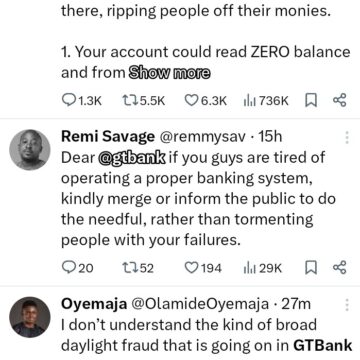
Task: Open Remi Savage's profile picture
Action: tap(30, 150)
